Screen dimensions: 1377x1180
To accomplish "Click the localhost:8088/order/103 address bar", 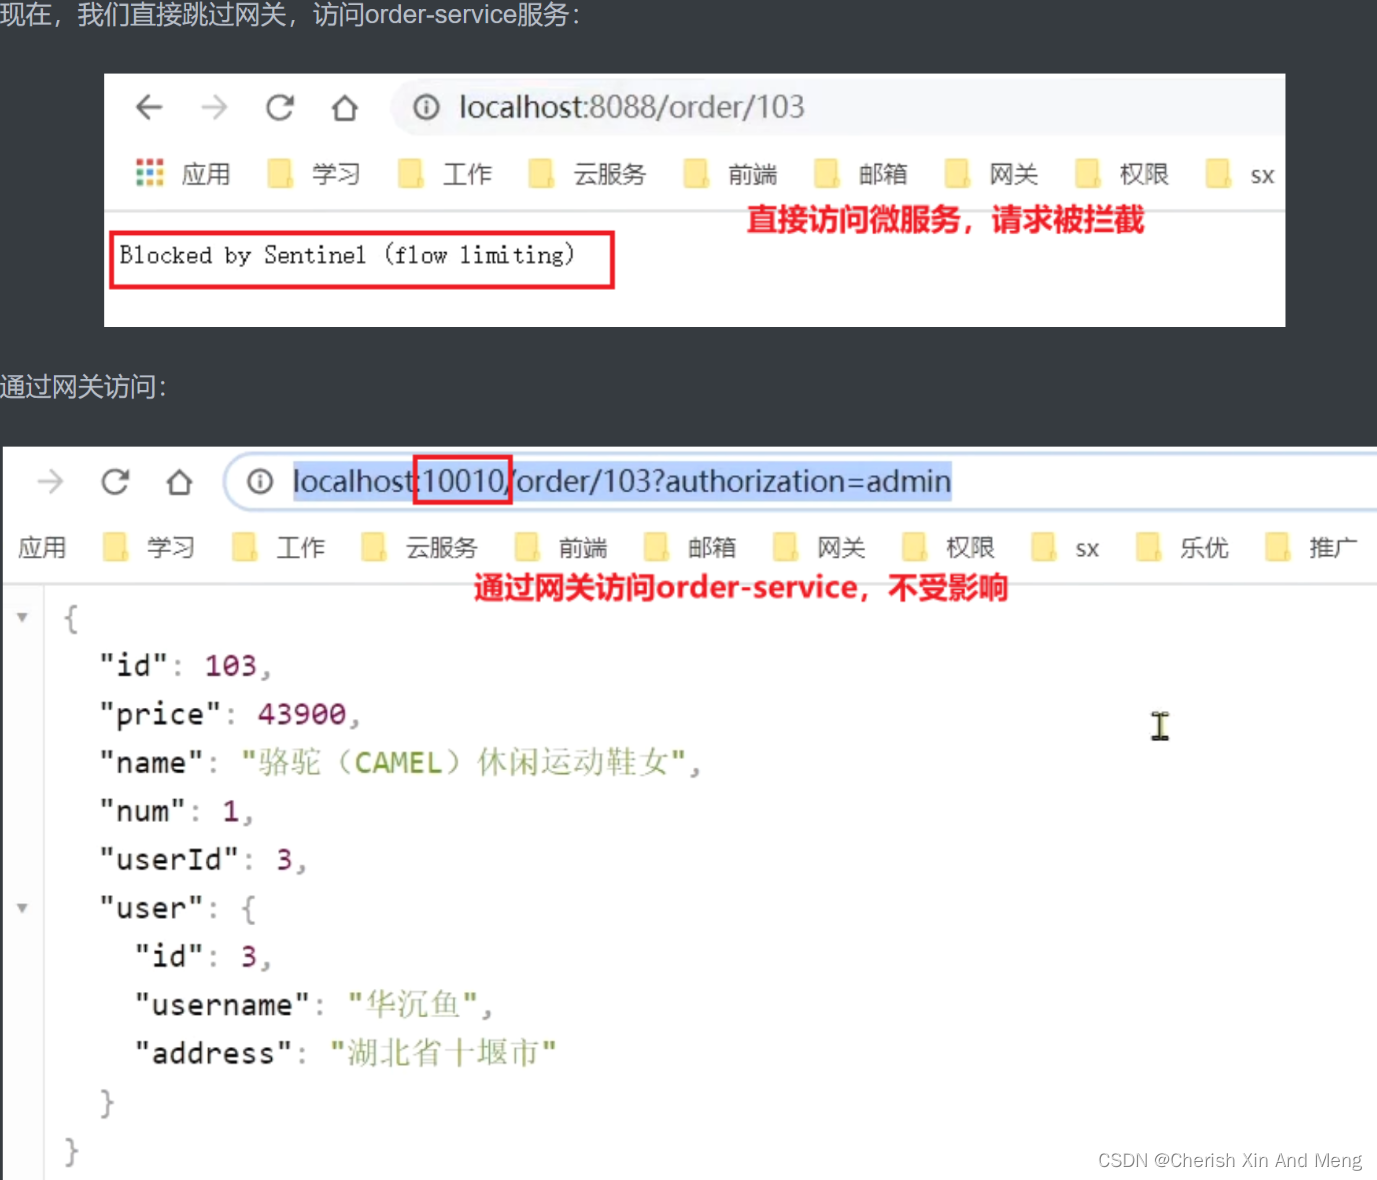I will [838, 107].
